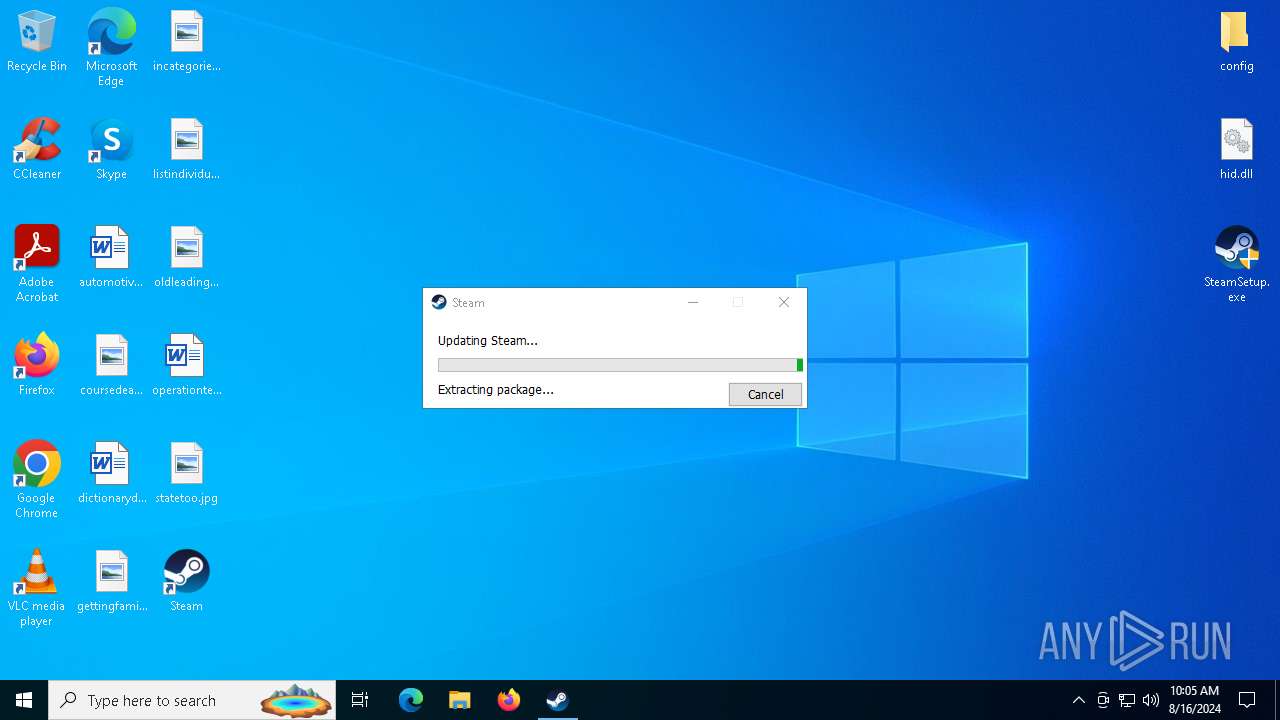Select Steam desktop shortcut
This screenshot has height=720, width=1280.
(x=187, y=582)
